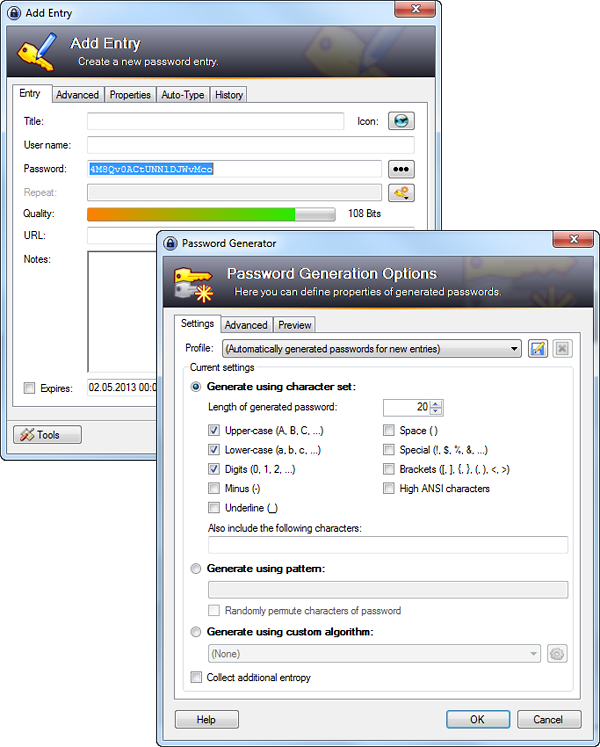Enable the Brackets checkbox

[x=389, y=469]
